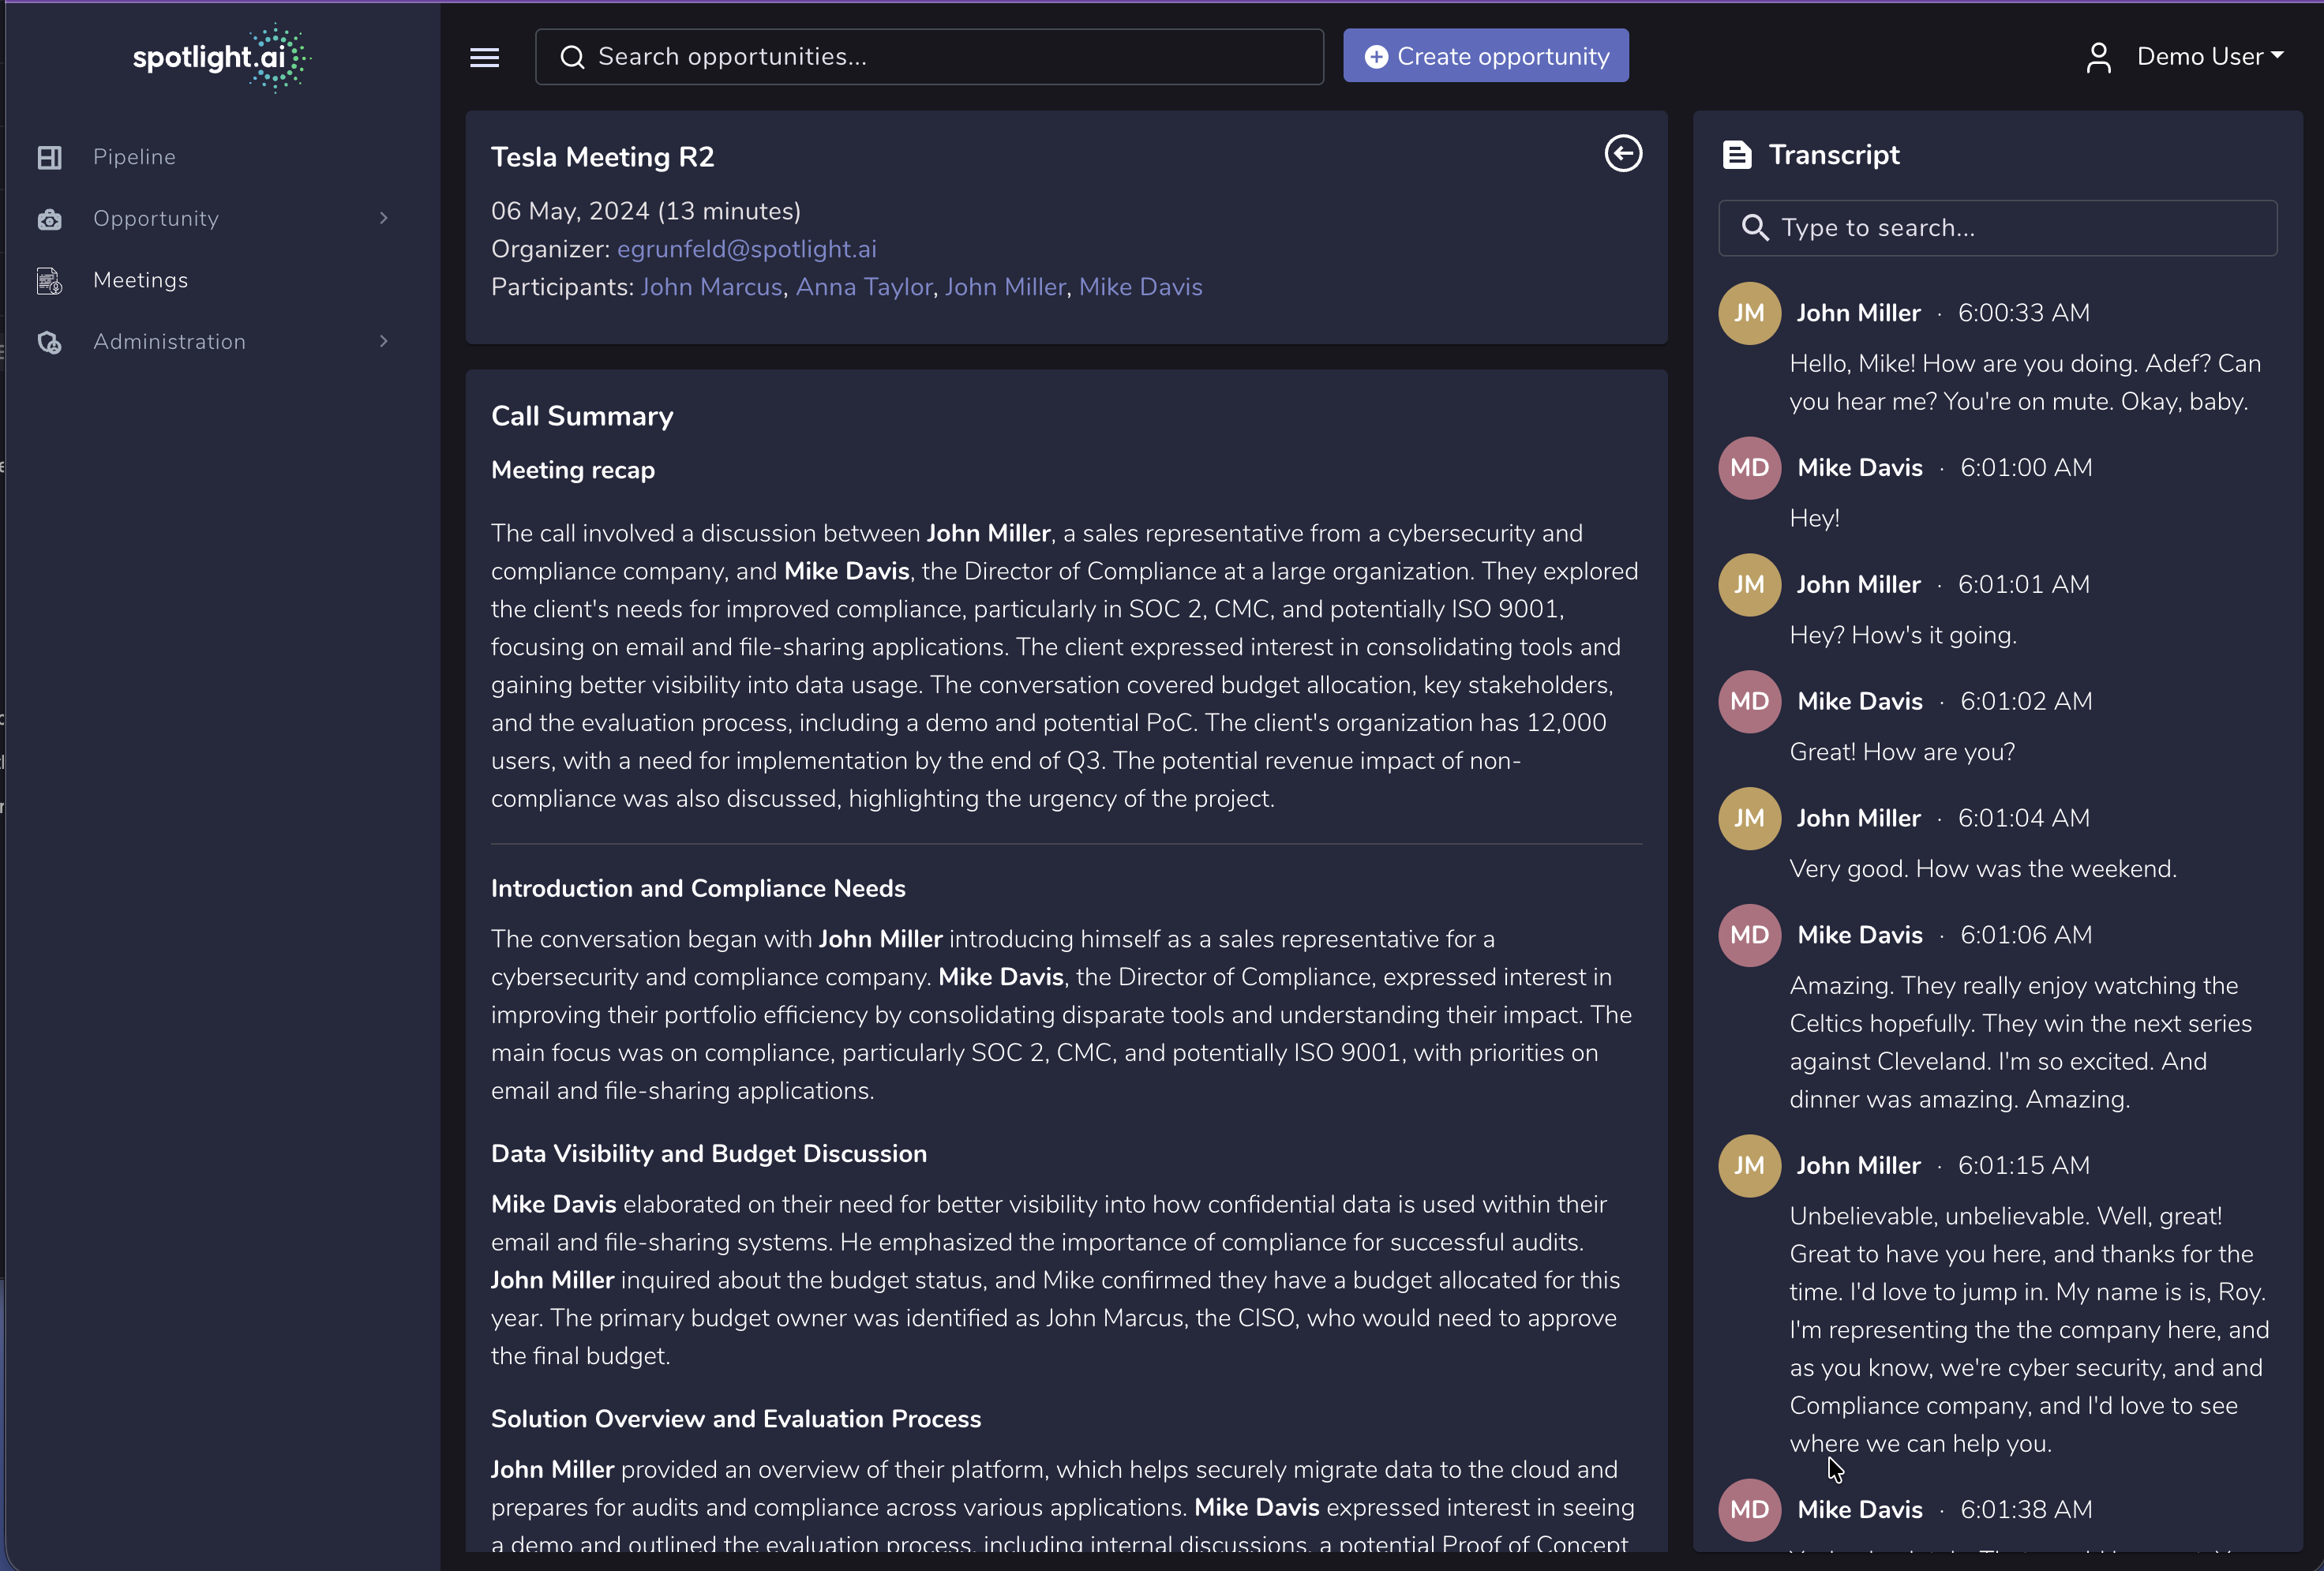Click the Create opportunity button
This screenshot has height=1571, width=2324.
click(x=1485, y=57)
